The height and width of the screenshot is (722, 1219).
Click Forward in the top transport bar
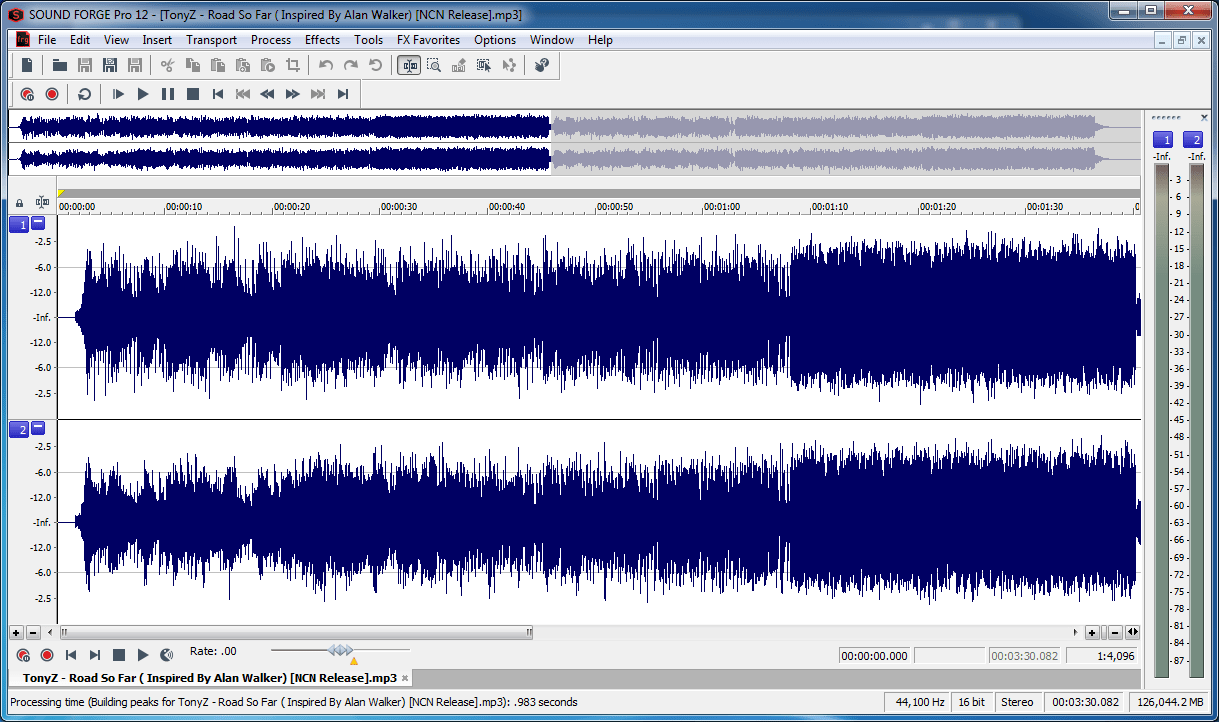pos(292,94)
